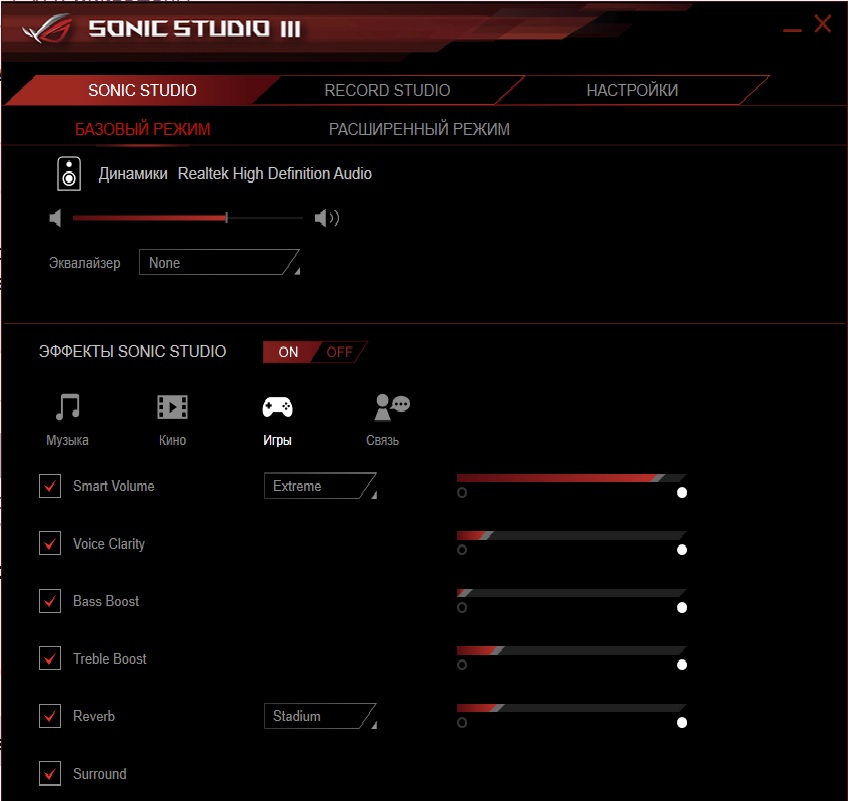The width and height of the screenshot is (848, 801).
Task: Open the Reverb Stadium dropdown
Action: [x=320, y=716]
